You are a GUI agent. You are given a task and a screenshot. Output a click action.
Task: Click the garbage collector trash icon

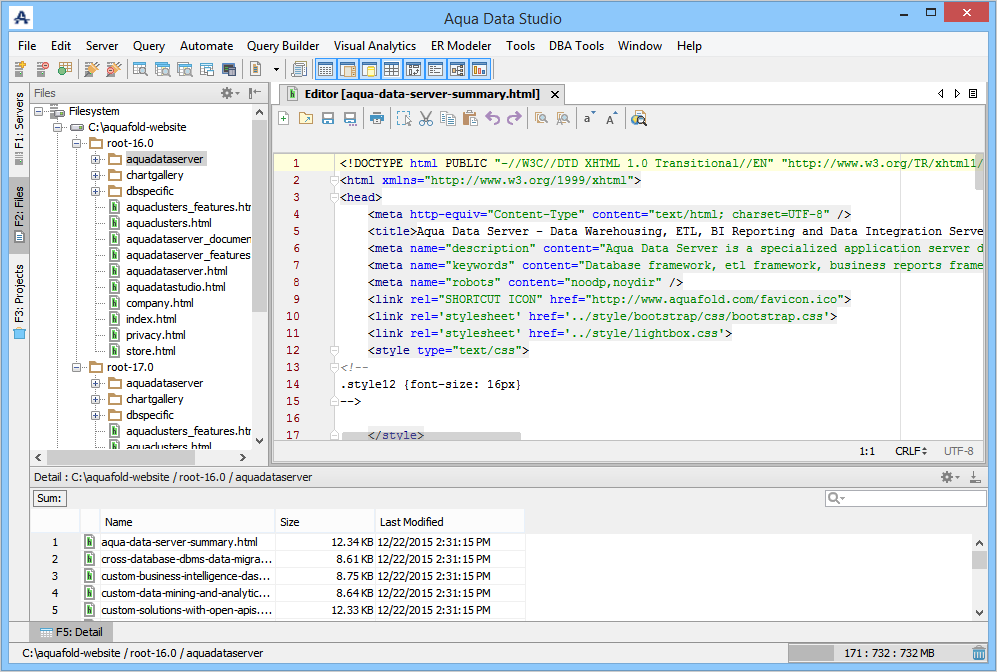coord(979,653)
